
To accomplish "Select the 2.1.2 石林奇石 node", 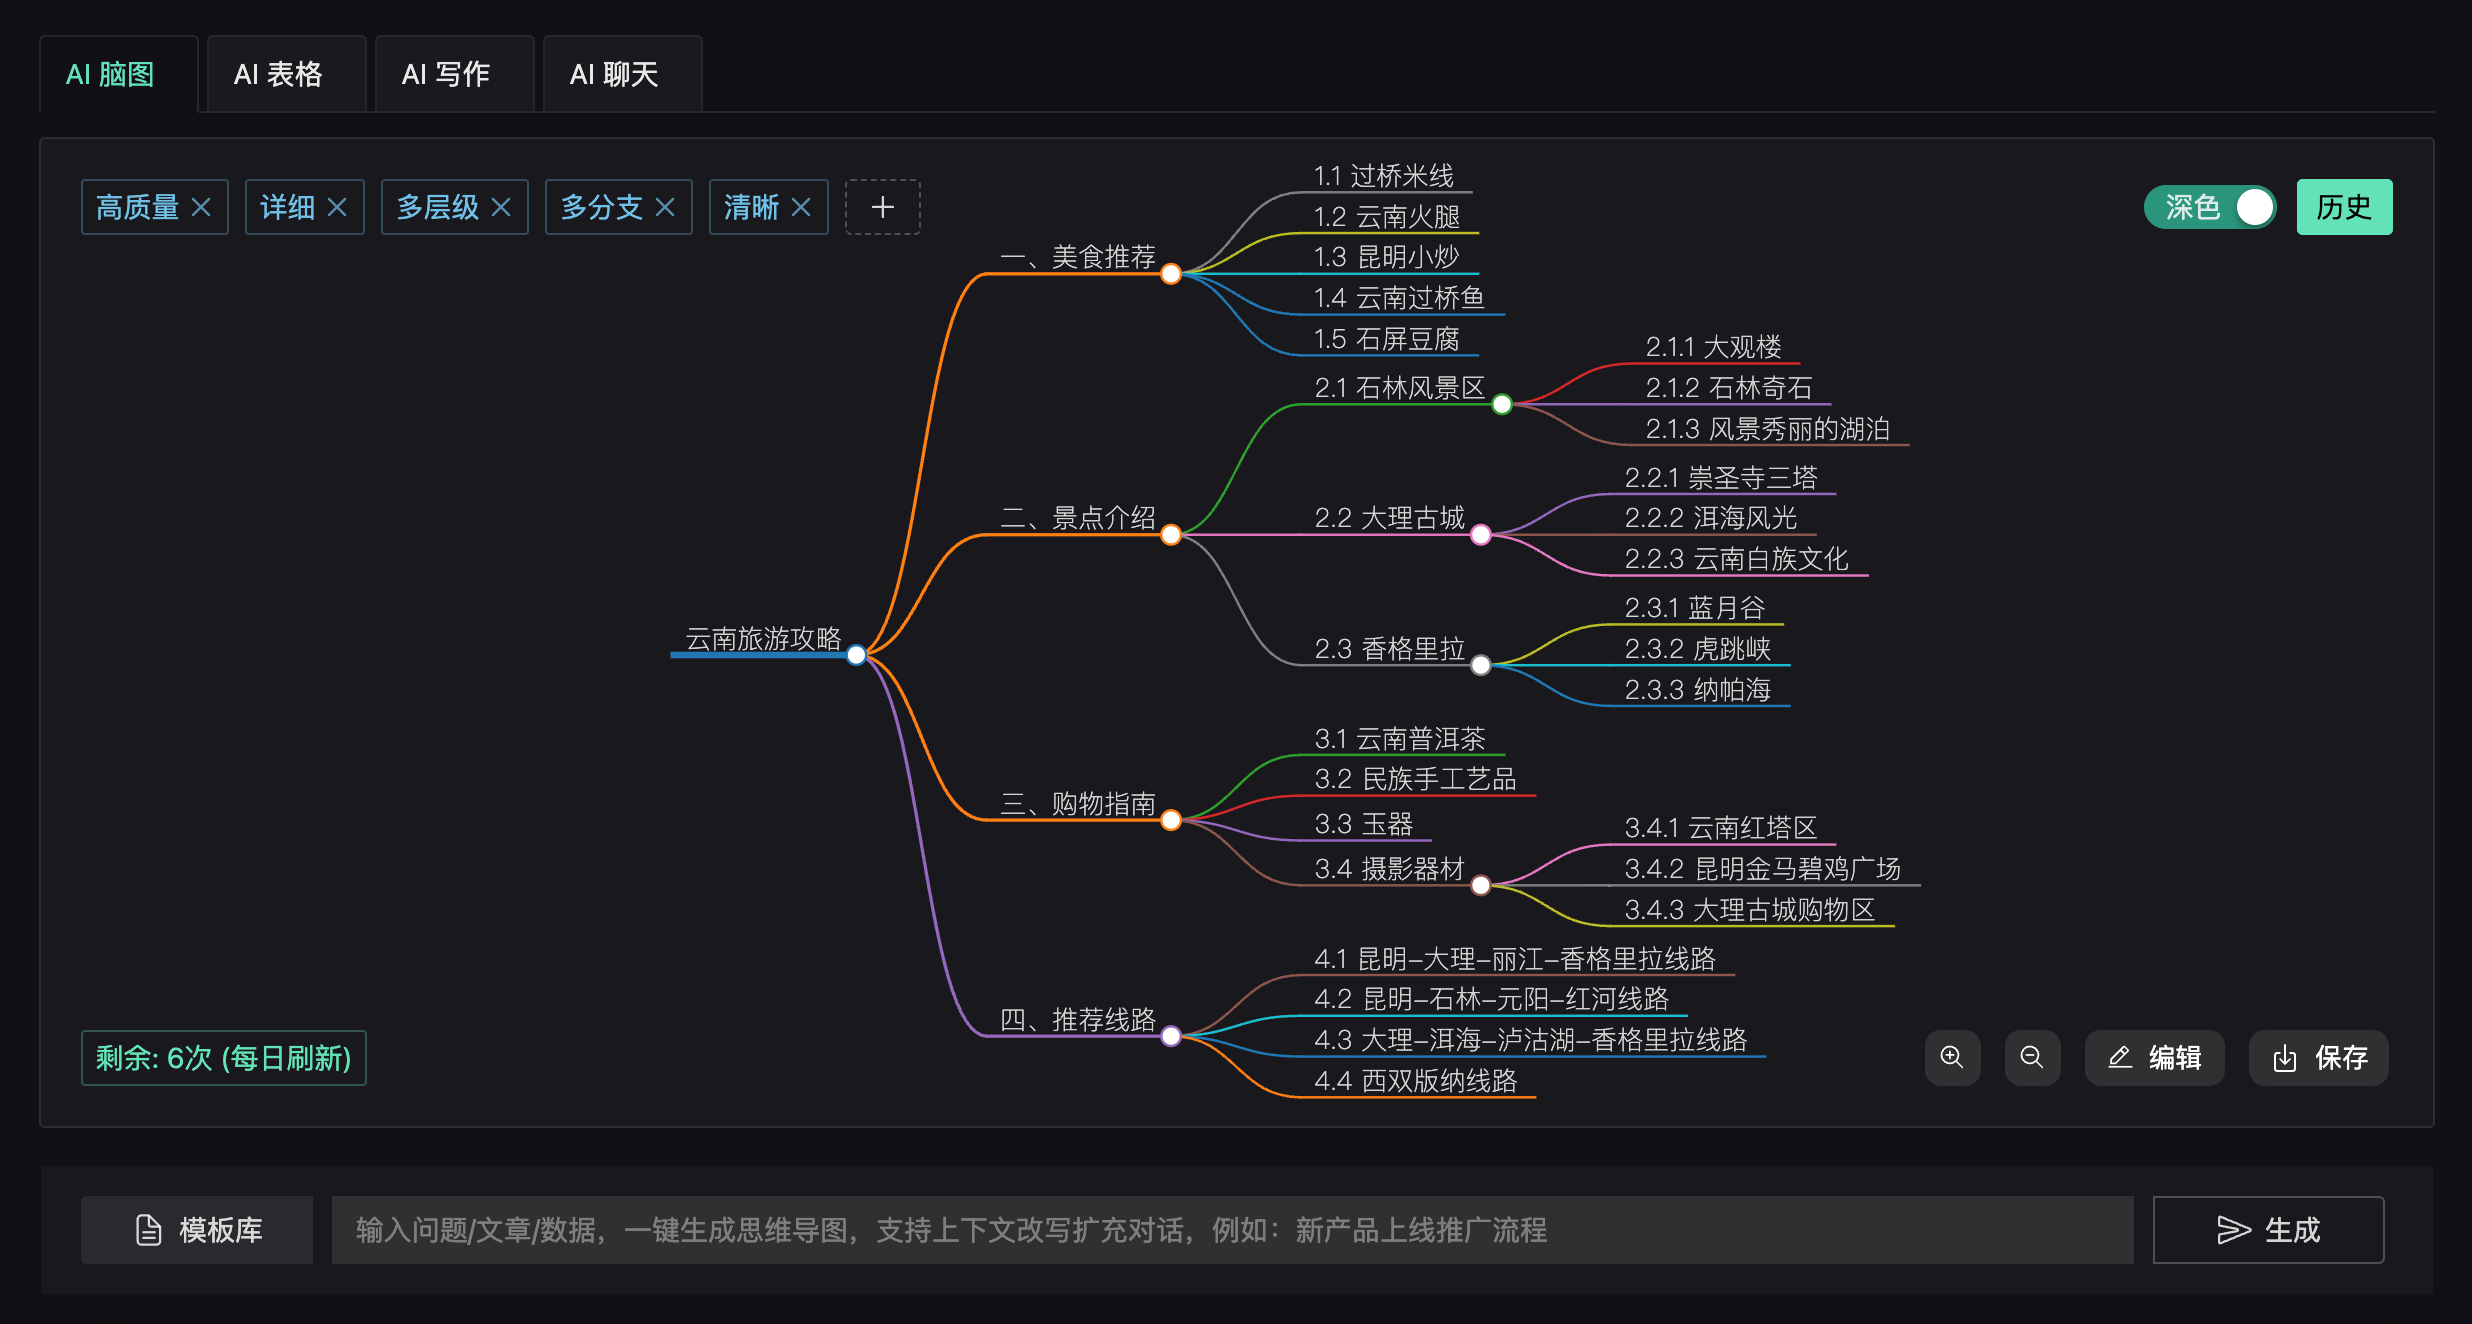I will [1729, 388].
